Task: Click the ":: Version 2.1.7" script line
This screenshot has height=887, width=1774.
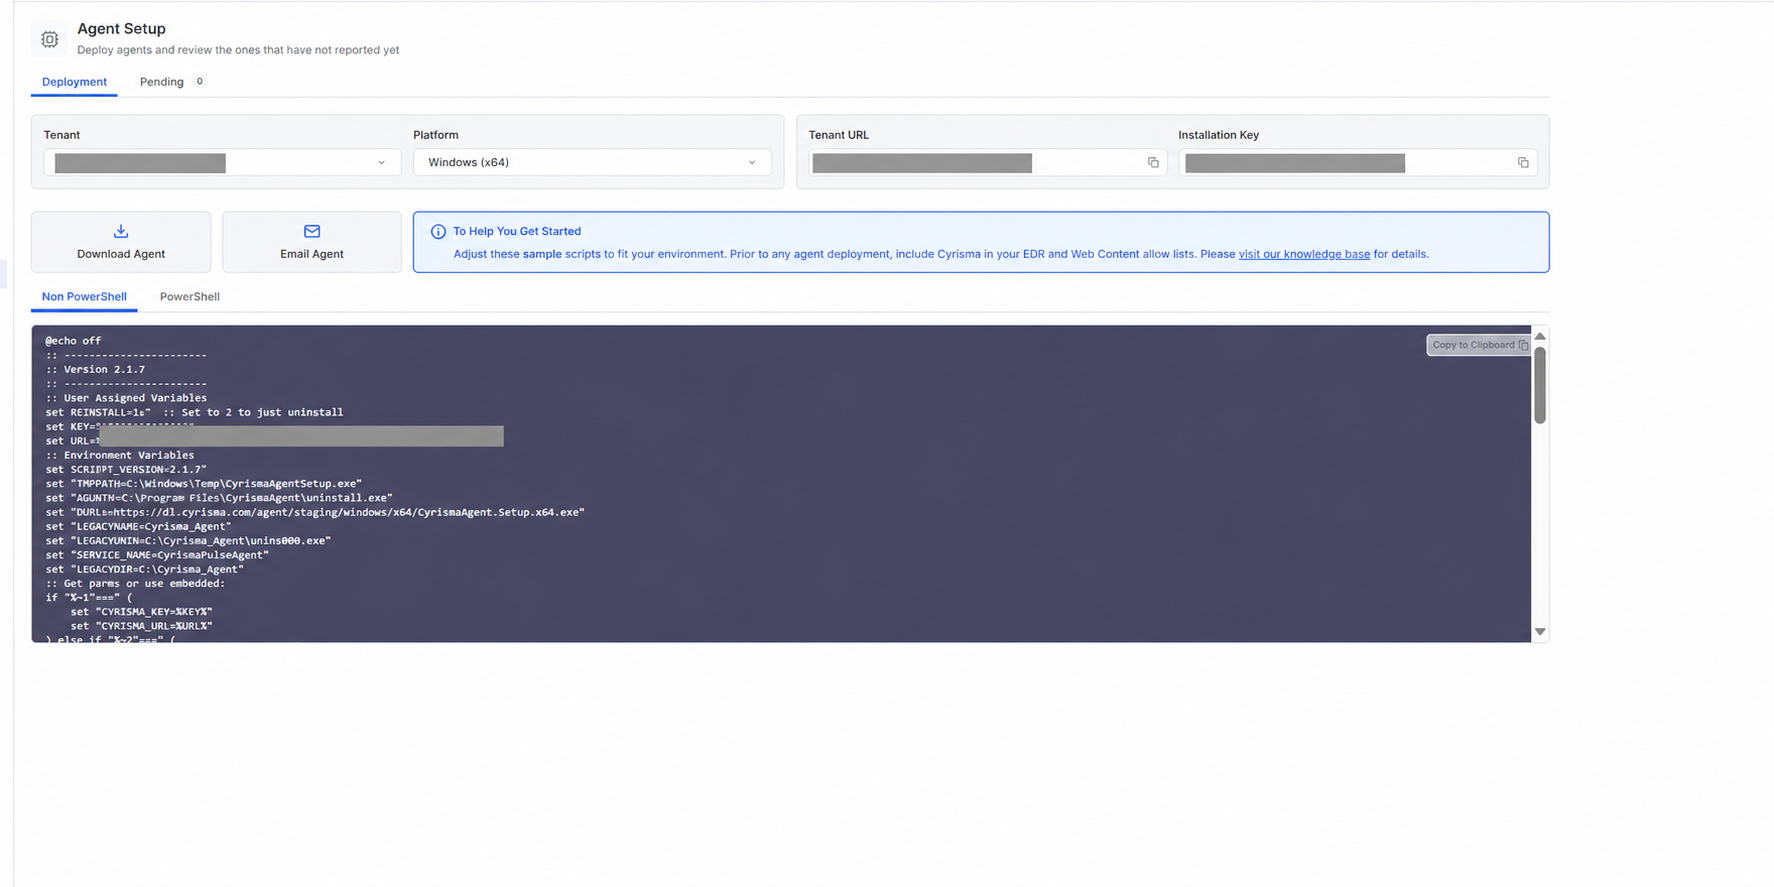Action: tap(95, 370)
